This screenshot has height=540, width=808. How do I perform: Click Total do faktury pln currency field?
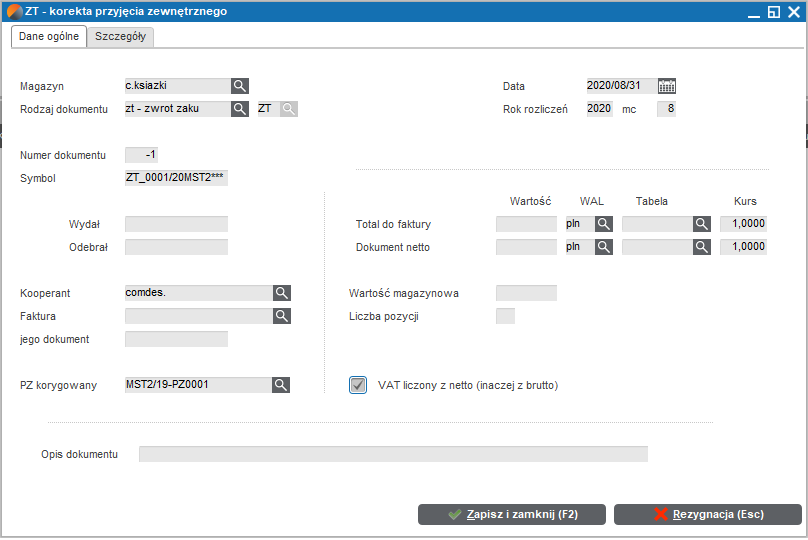click(x=580, y=224)
